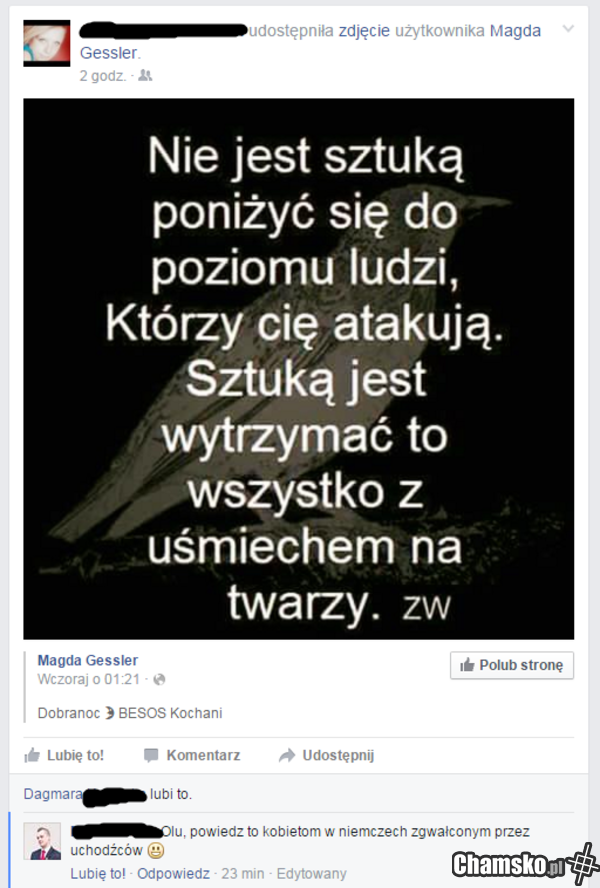Click the 'Komentarz' speech bubble icon
600x888 pixels.
[151, 755]
